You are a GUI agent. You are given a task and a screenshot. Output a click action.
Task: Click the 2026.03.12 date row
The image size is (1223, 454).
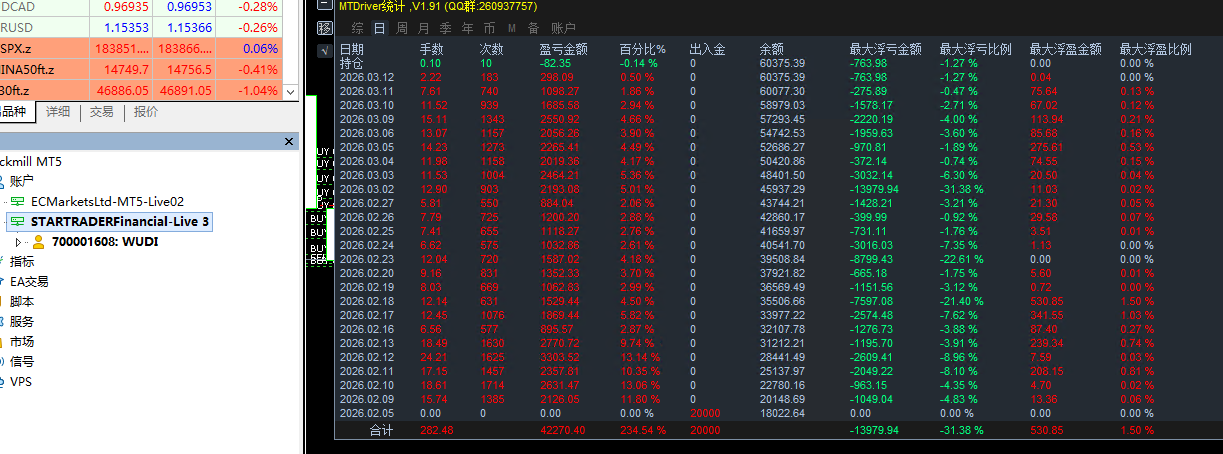tap(367, 77)
